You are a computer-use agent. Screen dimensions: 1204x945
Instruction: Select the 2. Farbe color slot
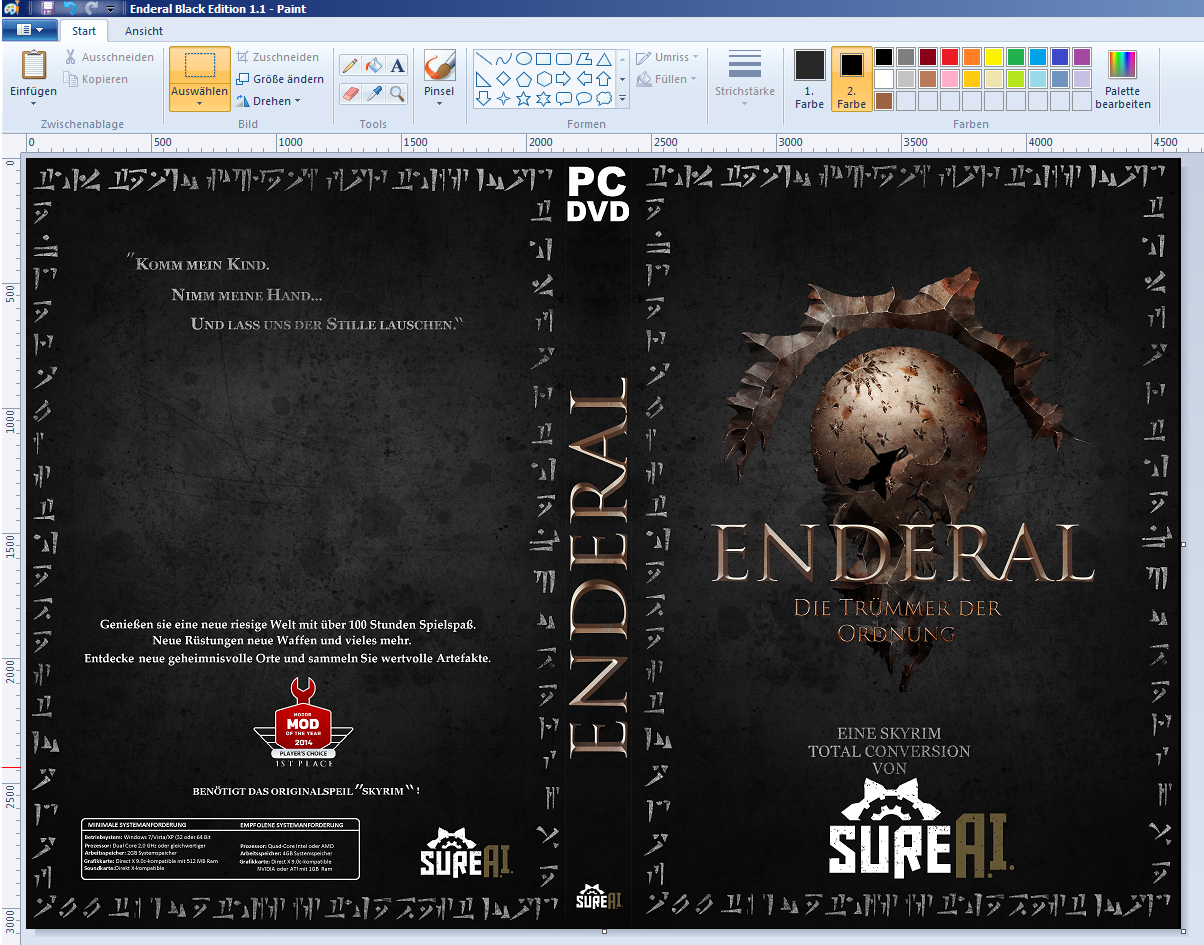pyautogui.click(x=851, y=79)
